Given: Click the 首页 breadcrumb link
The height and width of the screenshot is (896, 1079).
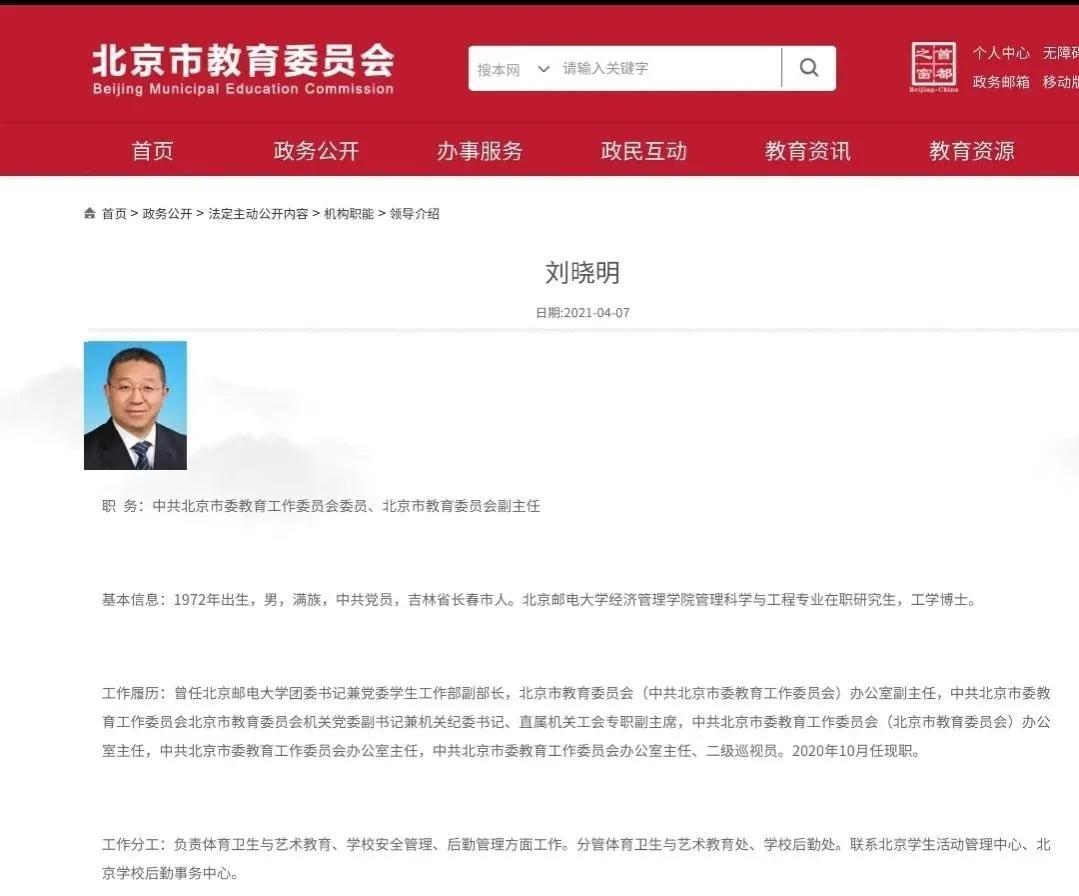Looking at the screenshot, I should pos(114,214).
